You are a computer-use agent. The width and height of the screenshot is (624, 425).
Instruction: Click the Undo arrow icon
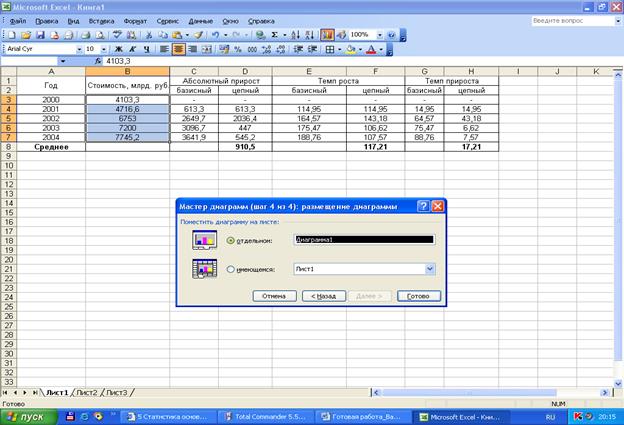coord(215,34)
